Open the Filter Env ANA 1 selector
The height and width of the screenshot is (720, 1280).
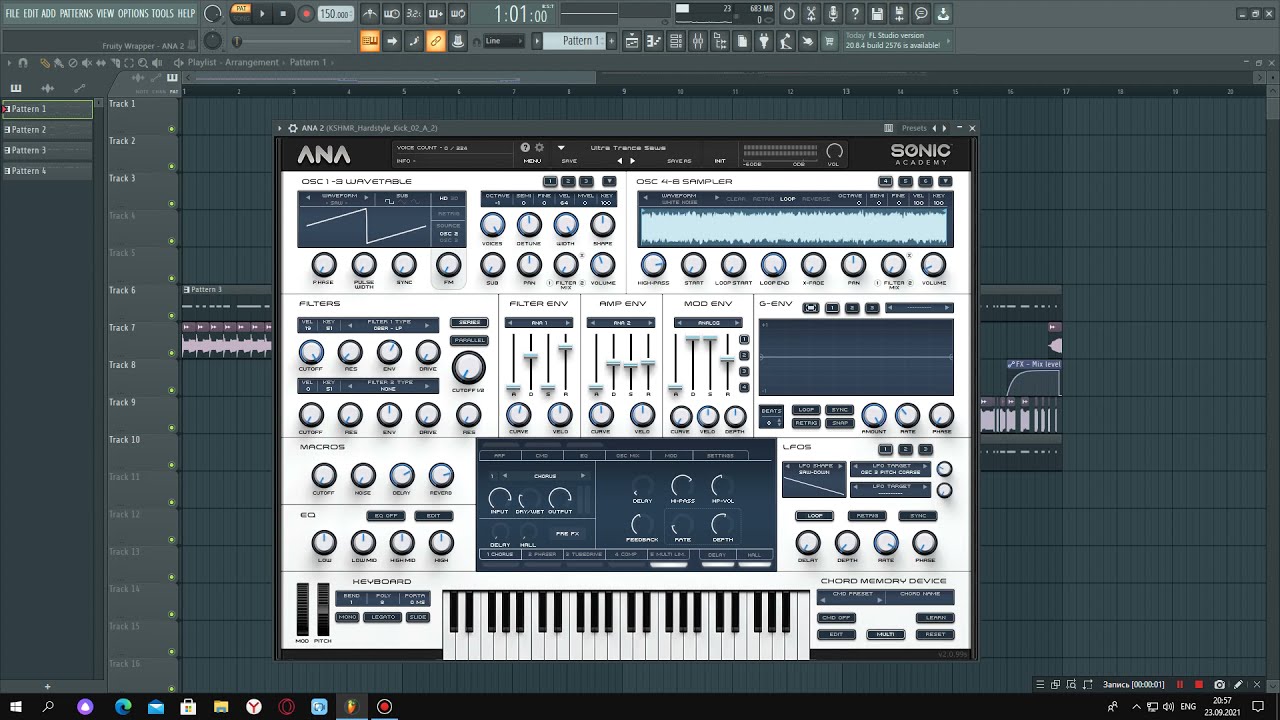(538, 323)
